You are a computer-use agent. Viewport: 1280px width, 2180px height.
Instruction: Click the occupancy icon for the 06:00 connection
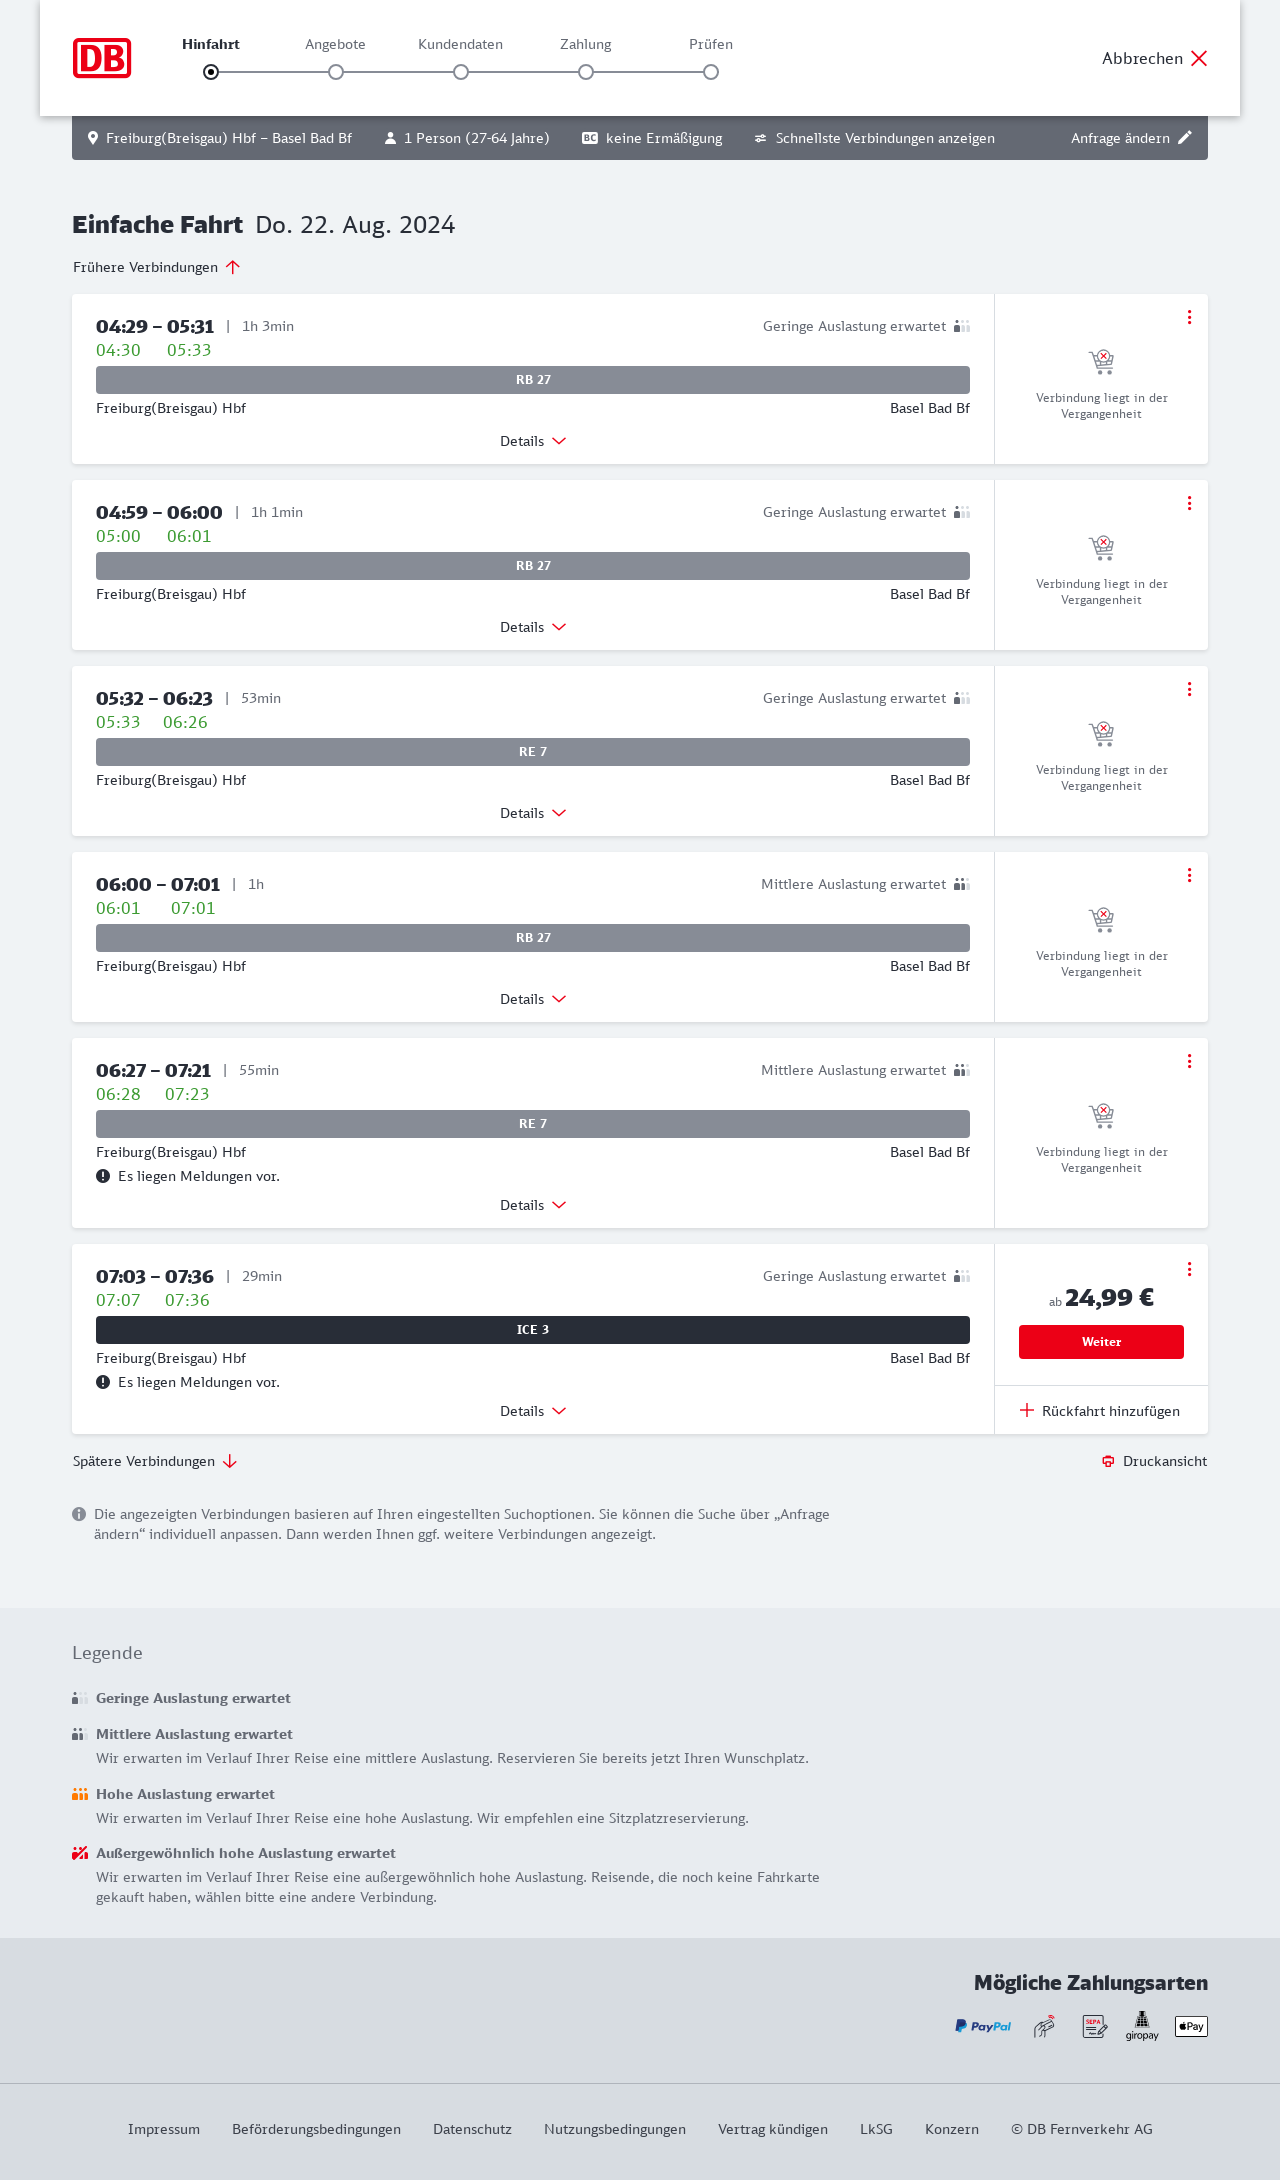[x=961, y=884]
